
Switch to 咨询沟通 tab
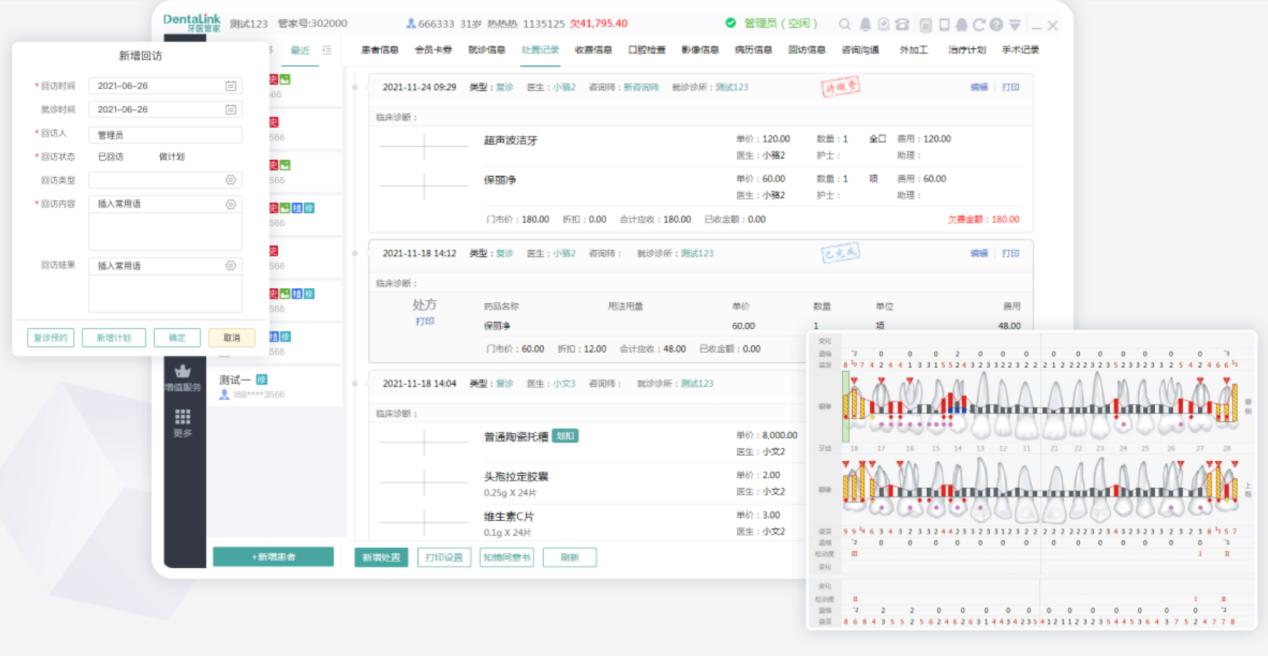860,50
